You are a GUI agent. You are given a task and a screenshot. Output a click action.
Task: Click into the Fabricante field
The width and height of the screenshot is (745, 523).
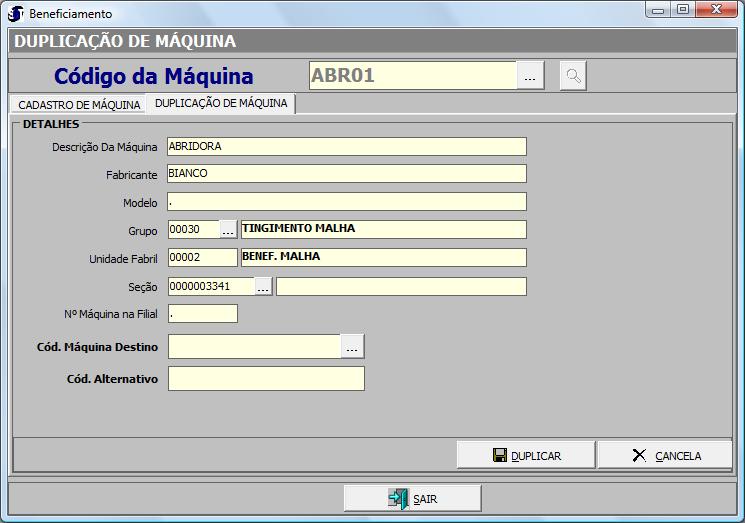click(x=346, y=174)
